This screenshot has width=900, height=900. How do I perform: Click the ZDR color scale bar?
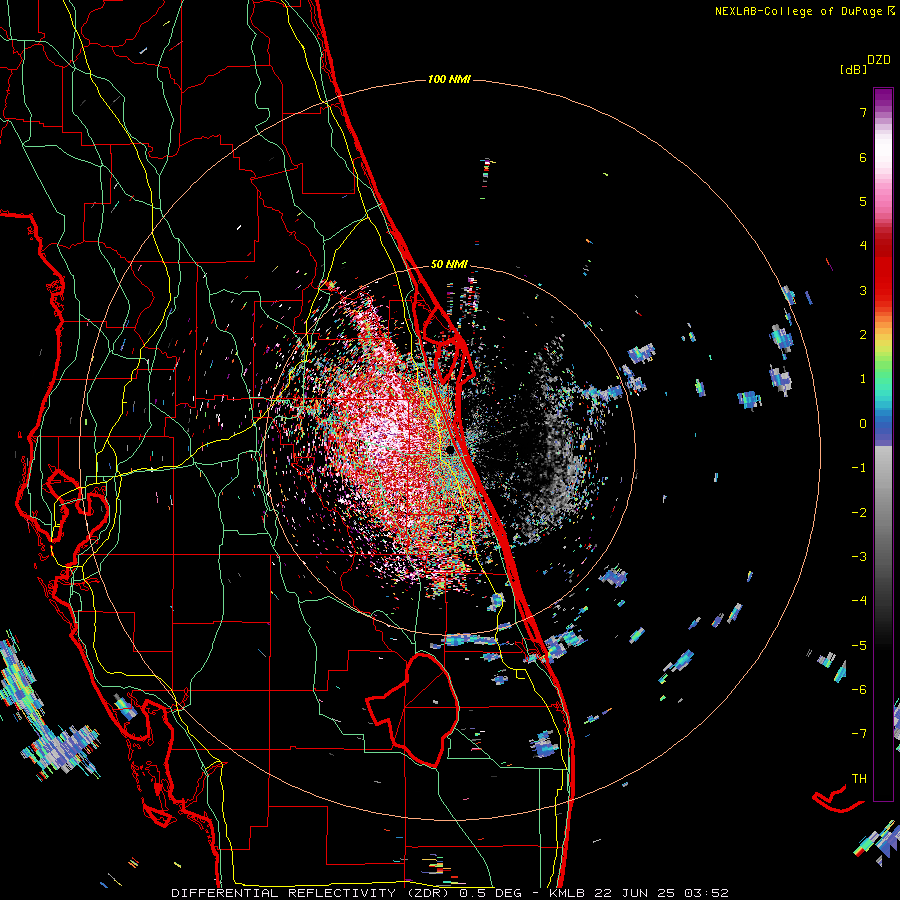click(883, 444)
